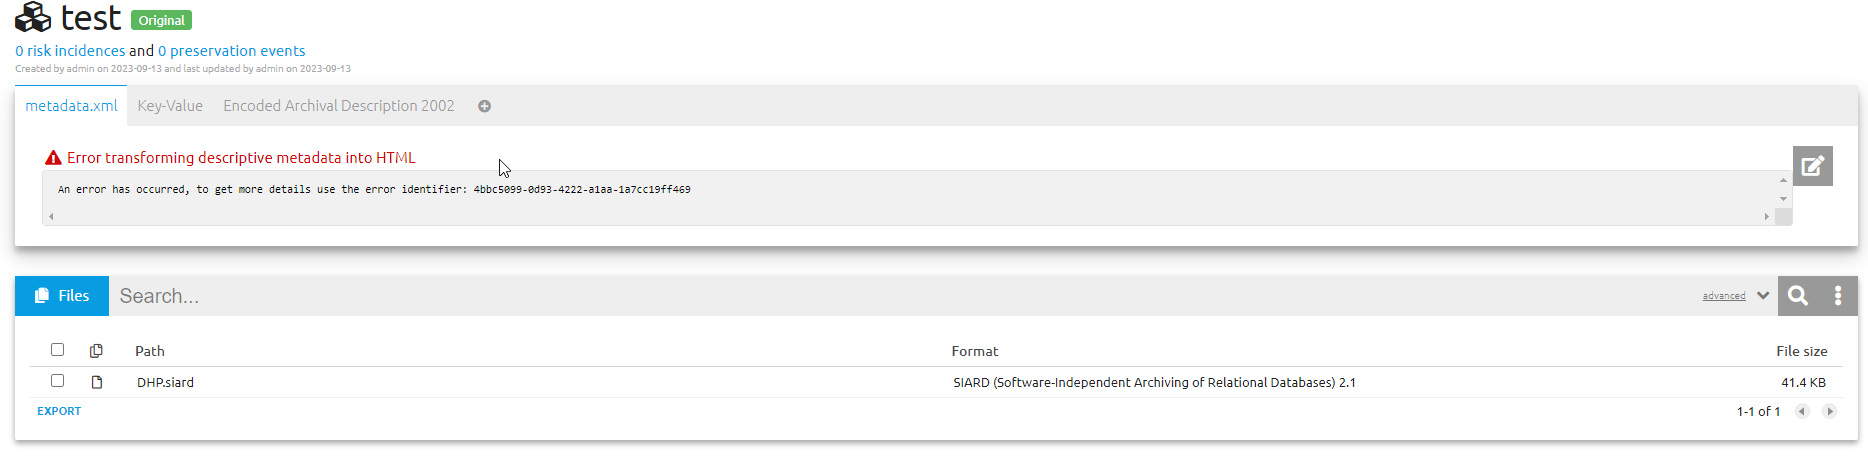
Task: Click the error box horizontal scrollbar
Action: [x=908, y=216]
